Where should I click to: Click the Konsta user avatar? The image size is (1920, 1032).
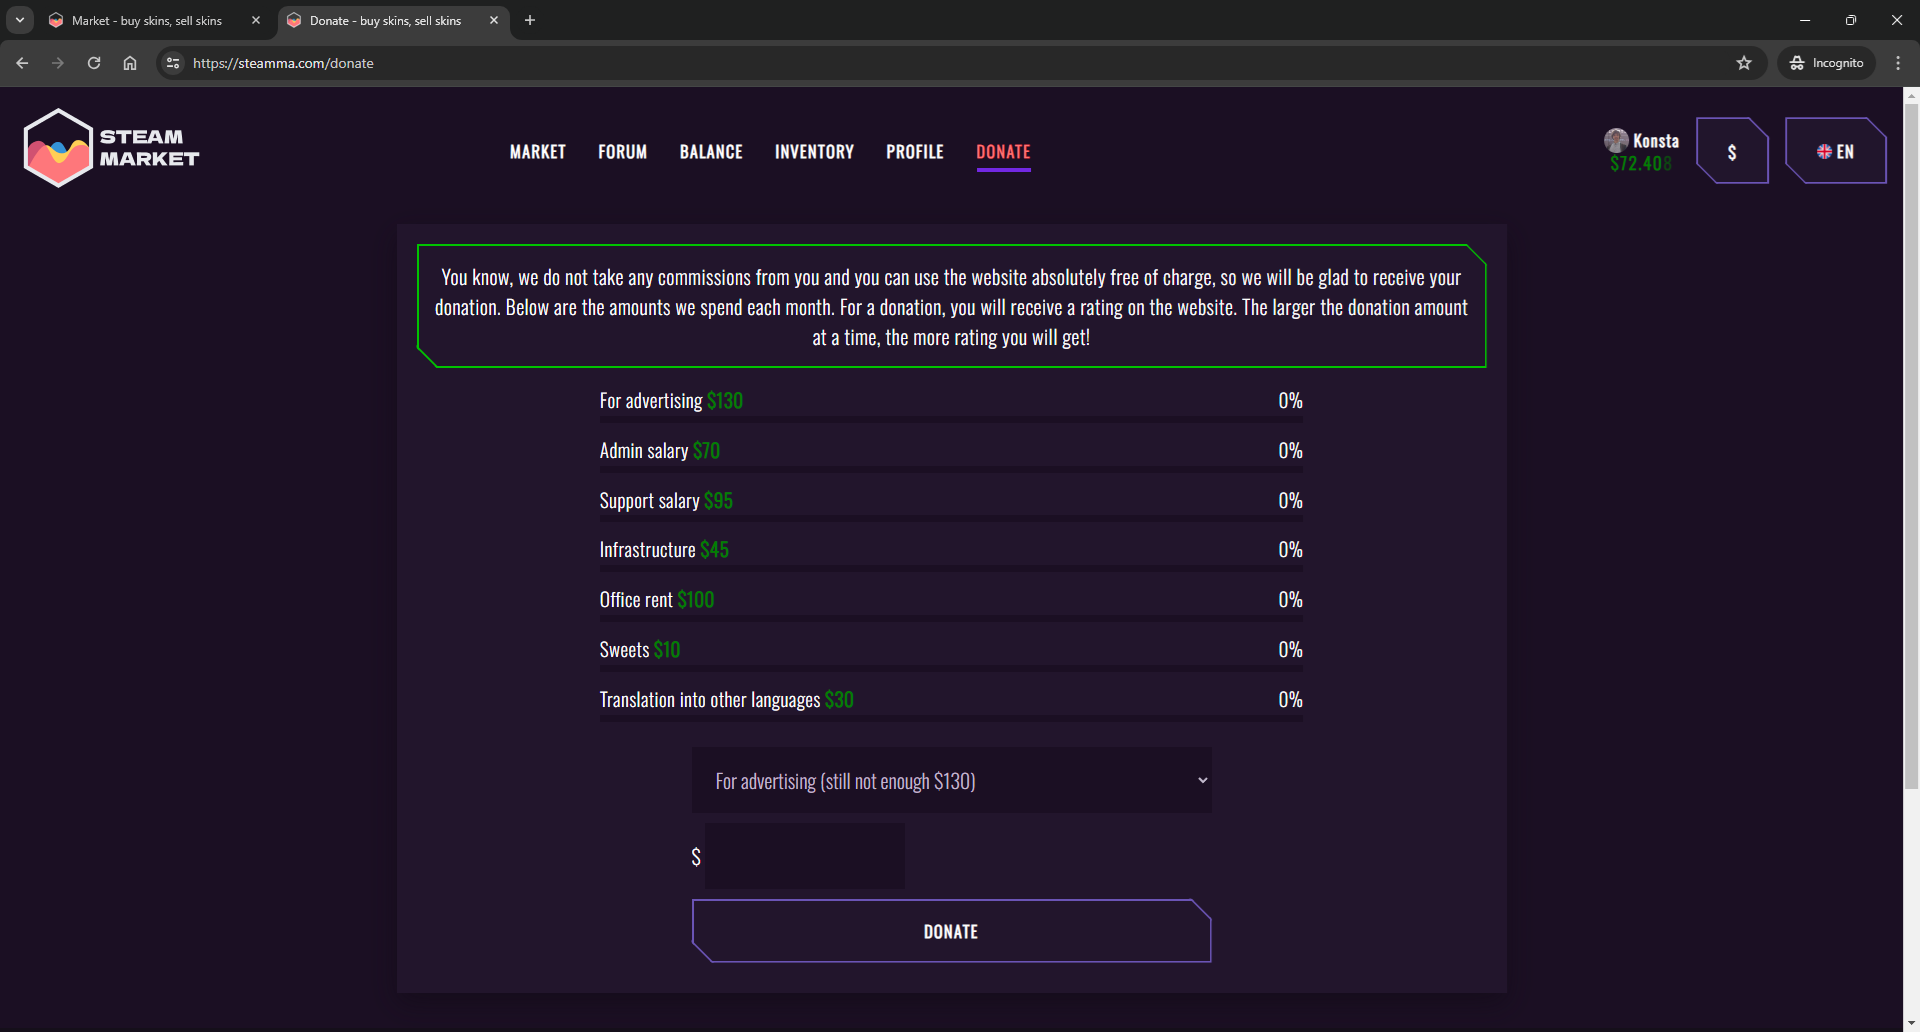pyautogui.click(x=1616, y=140)
